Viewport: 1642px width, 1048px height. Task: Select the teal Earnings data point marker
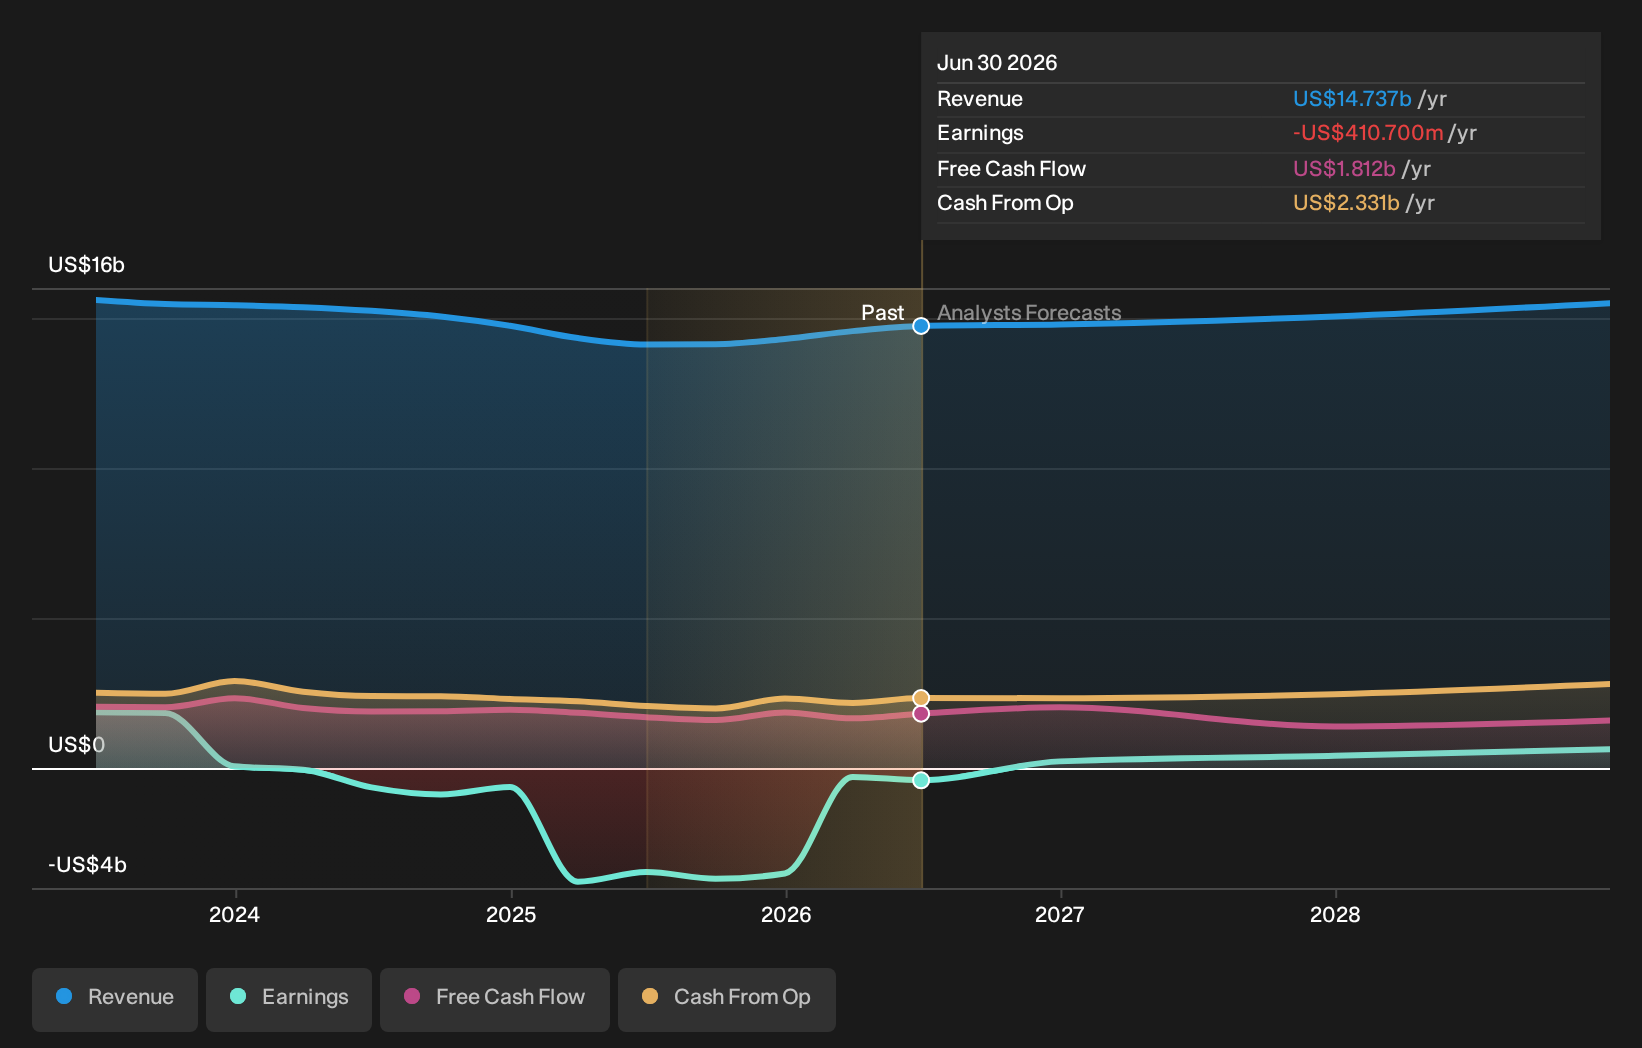coord(921,780)
